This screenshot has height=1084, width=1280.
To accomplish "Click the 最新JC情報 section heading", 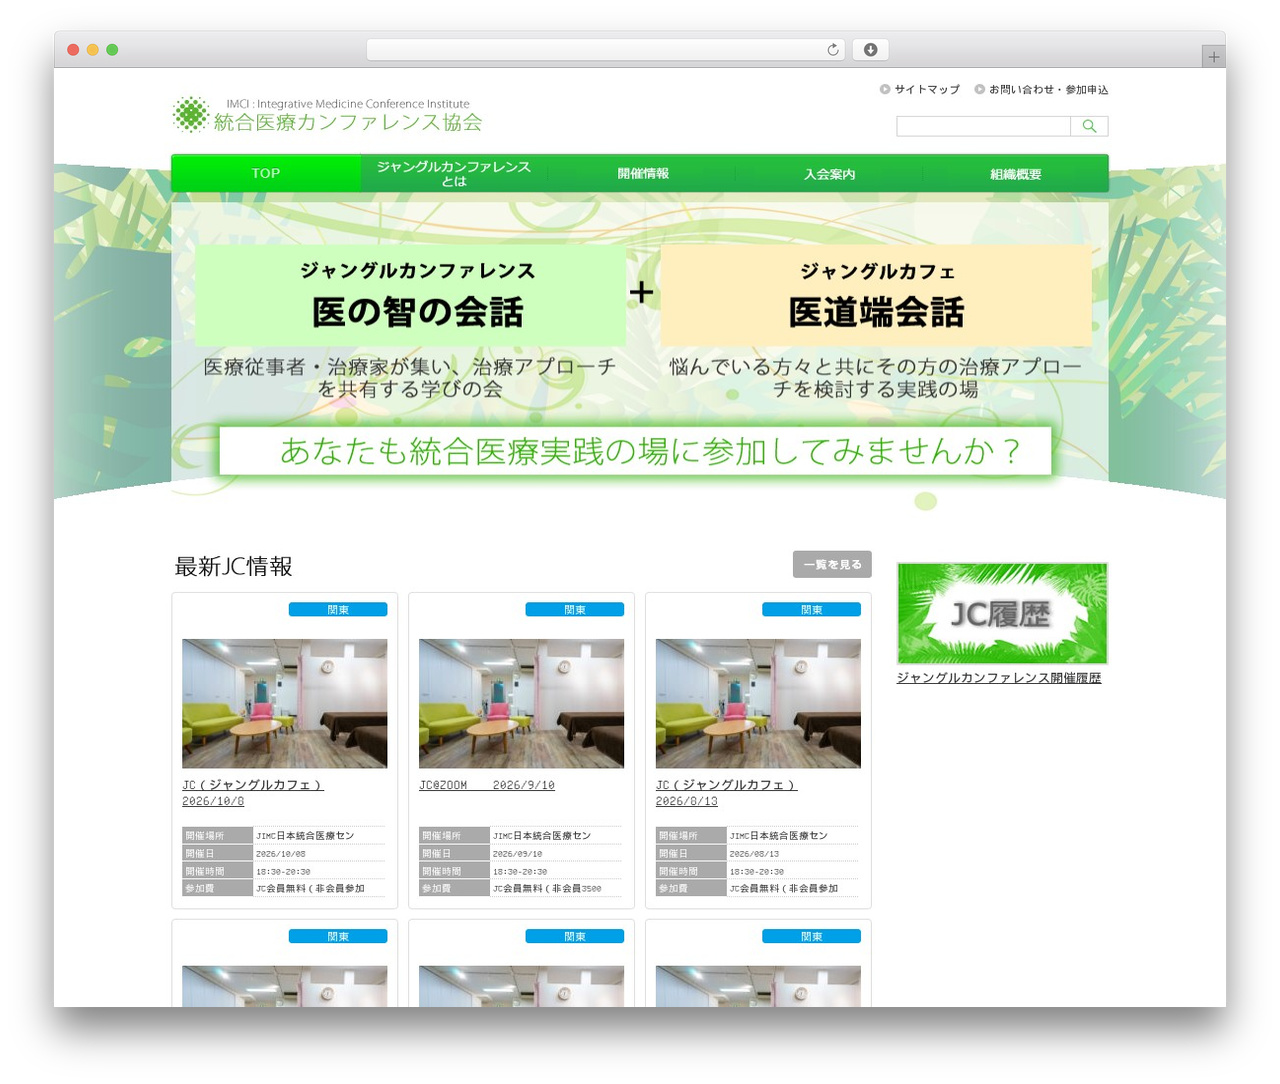I will (234, 567).
